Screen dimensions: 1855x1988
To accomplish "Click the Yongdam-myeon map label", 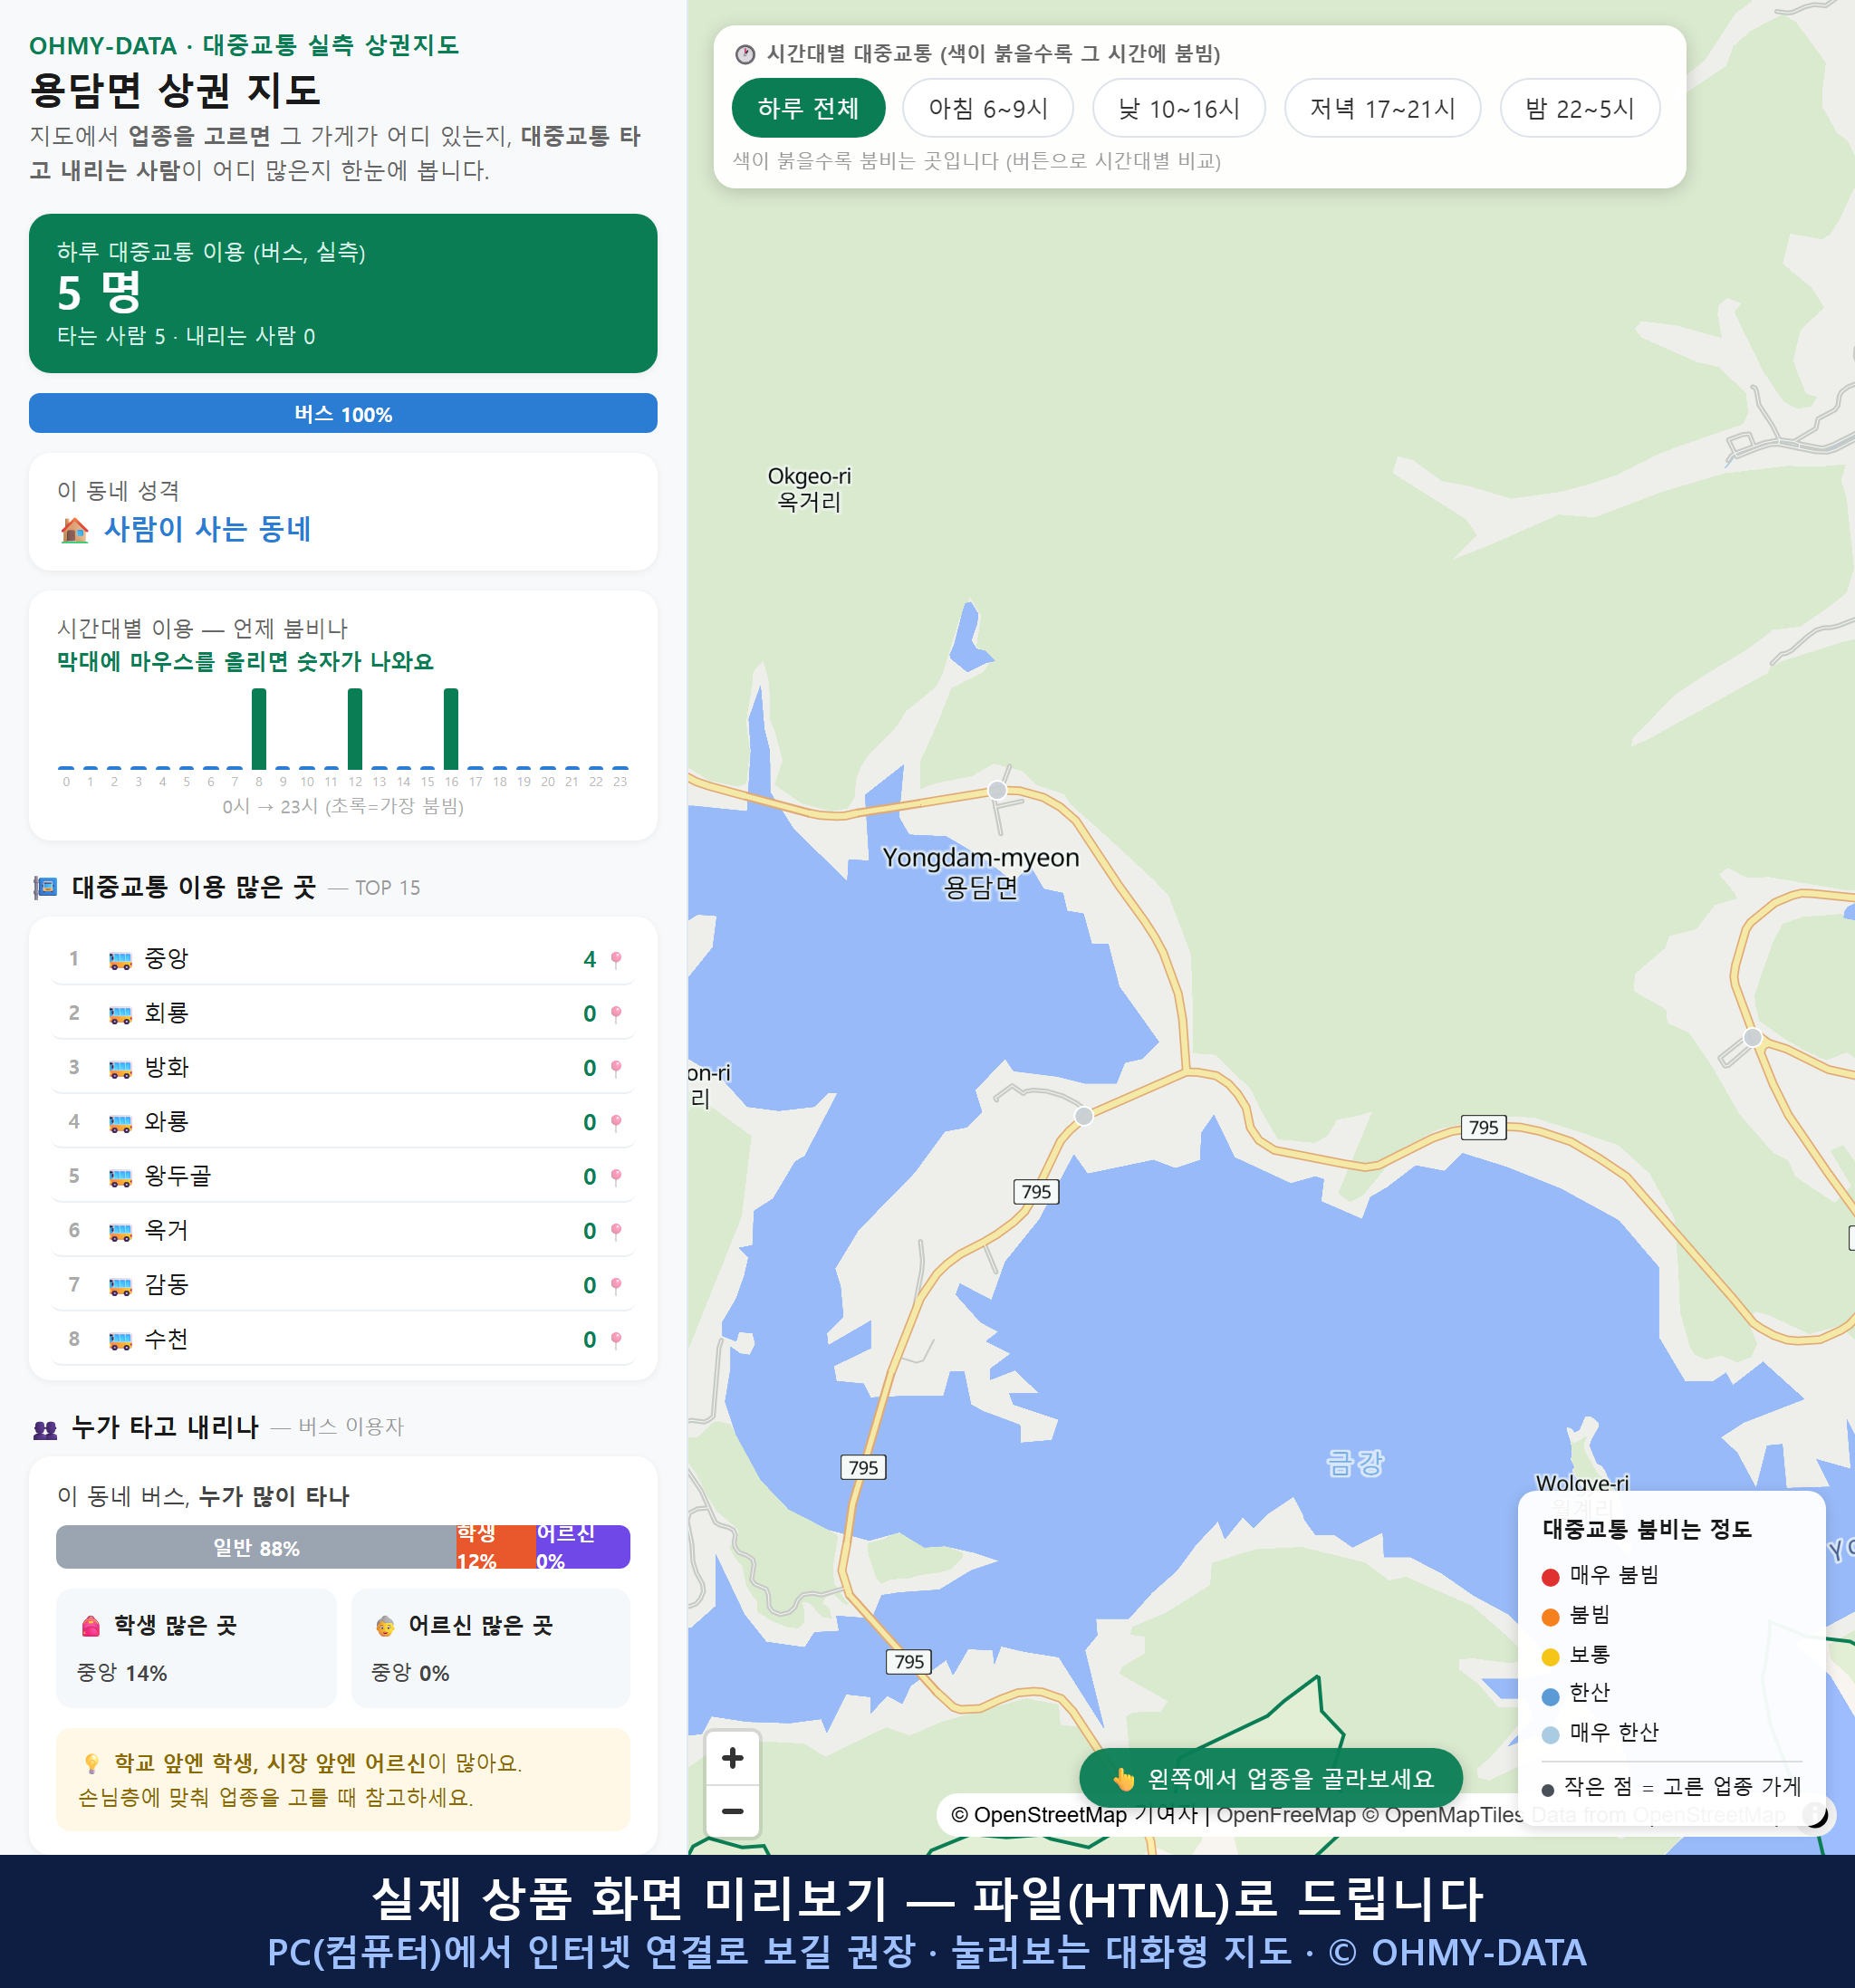I will (x=980, y=872).
